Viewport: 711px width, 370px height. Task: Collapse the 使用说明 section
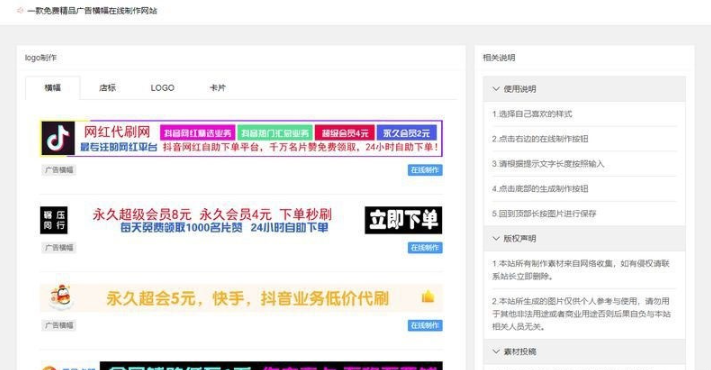pos(584,89)
